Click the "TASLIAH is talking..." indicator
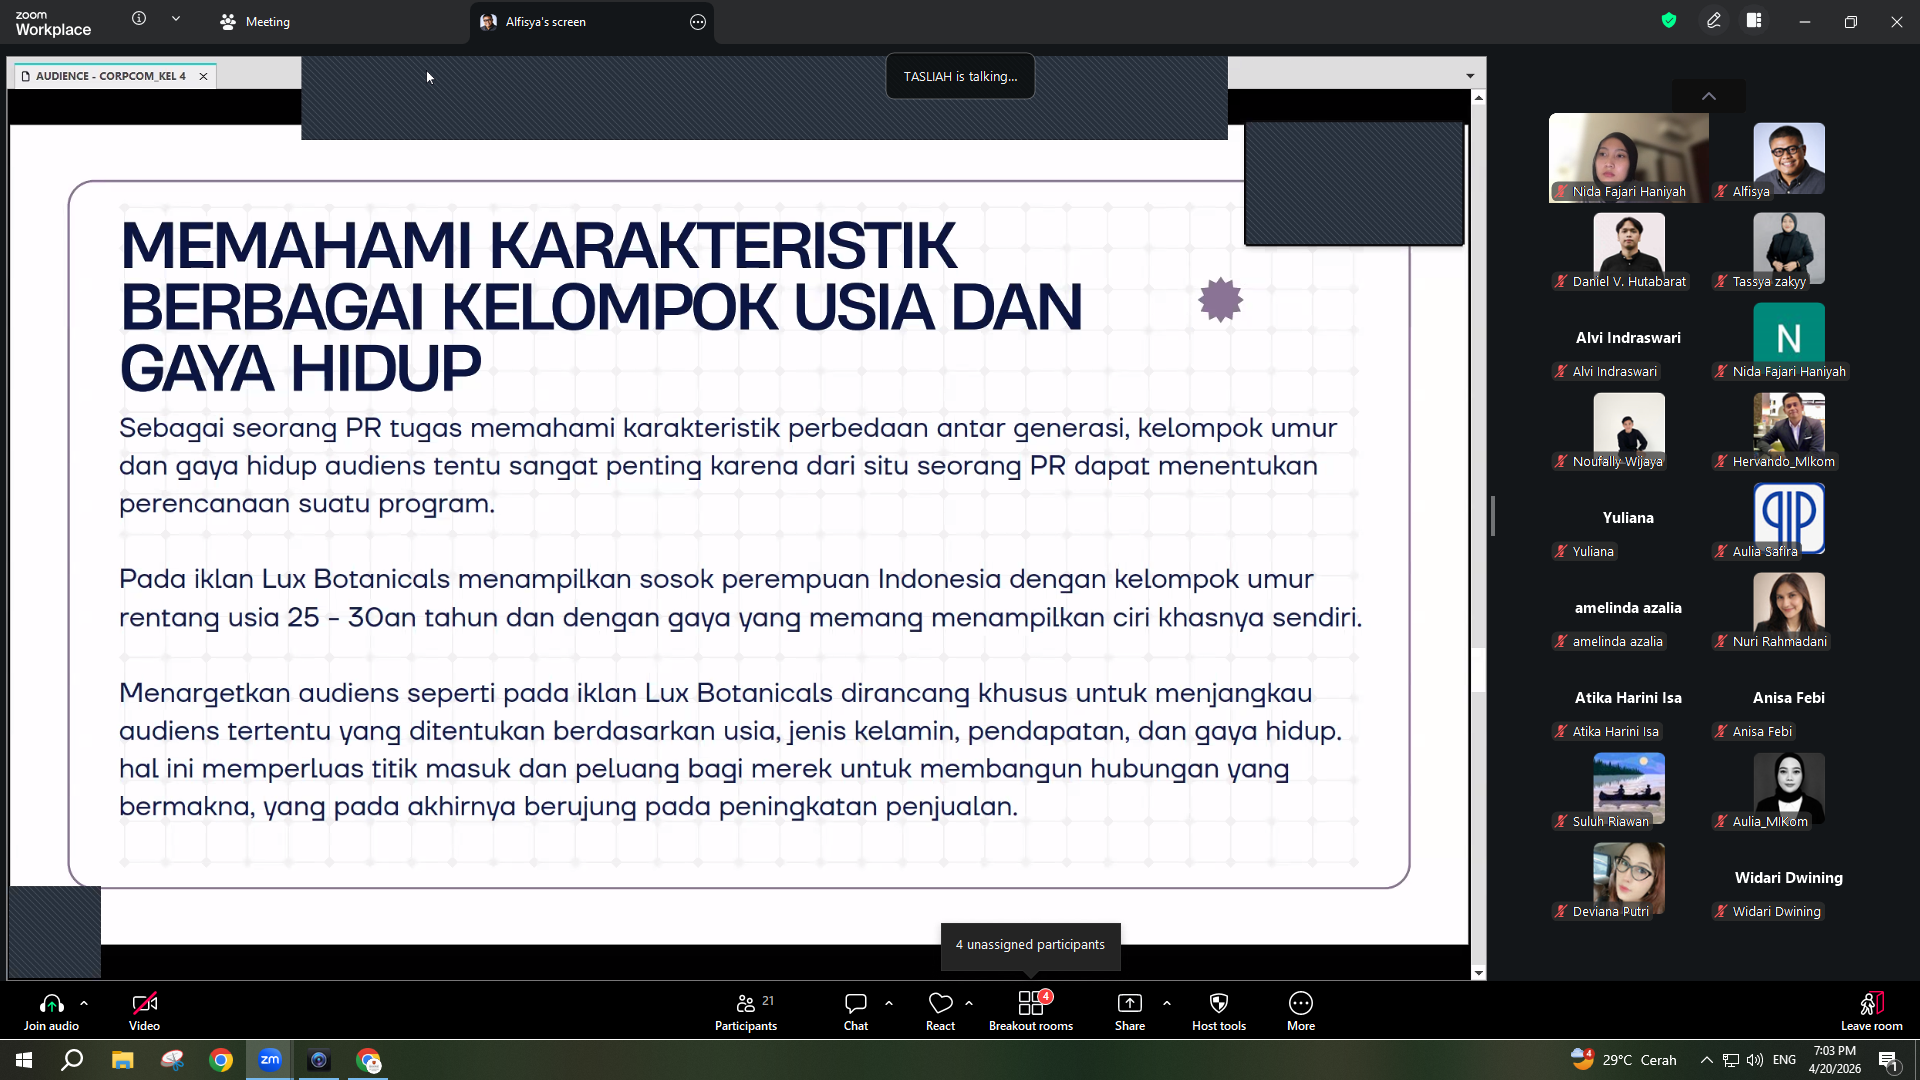 coord(960,76)
